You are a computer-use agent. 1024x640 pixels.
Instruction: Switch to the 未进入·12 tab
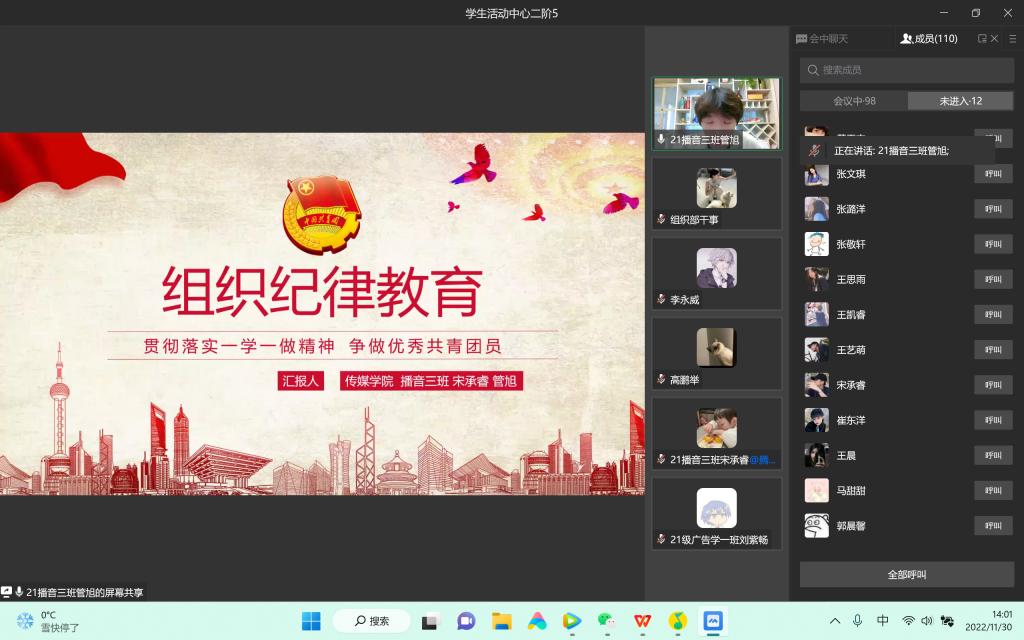961,101
